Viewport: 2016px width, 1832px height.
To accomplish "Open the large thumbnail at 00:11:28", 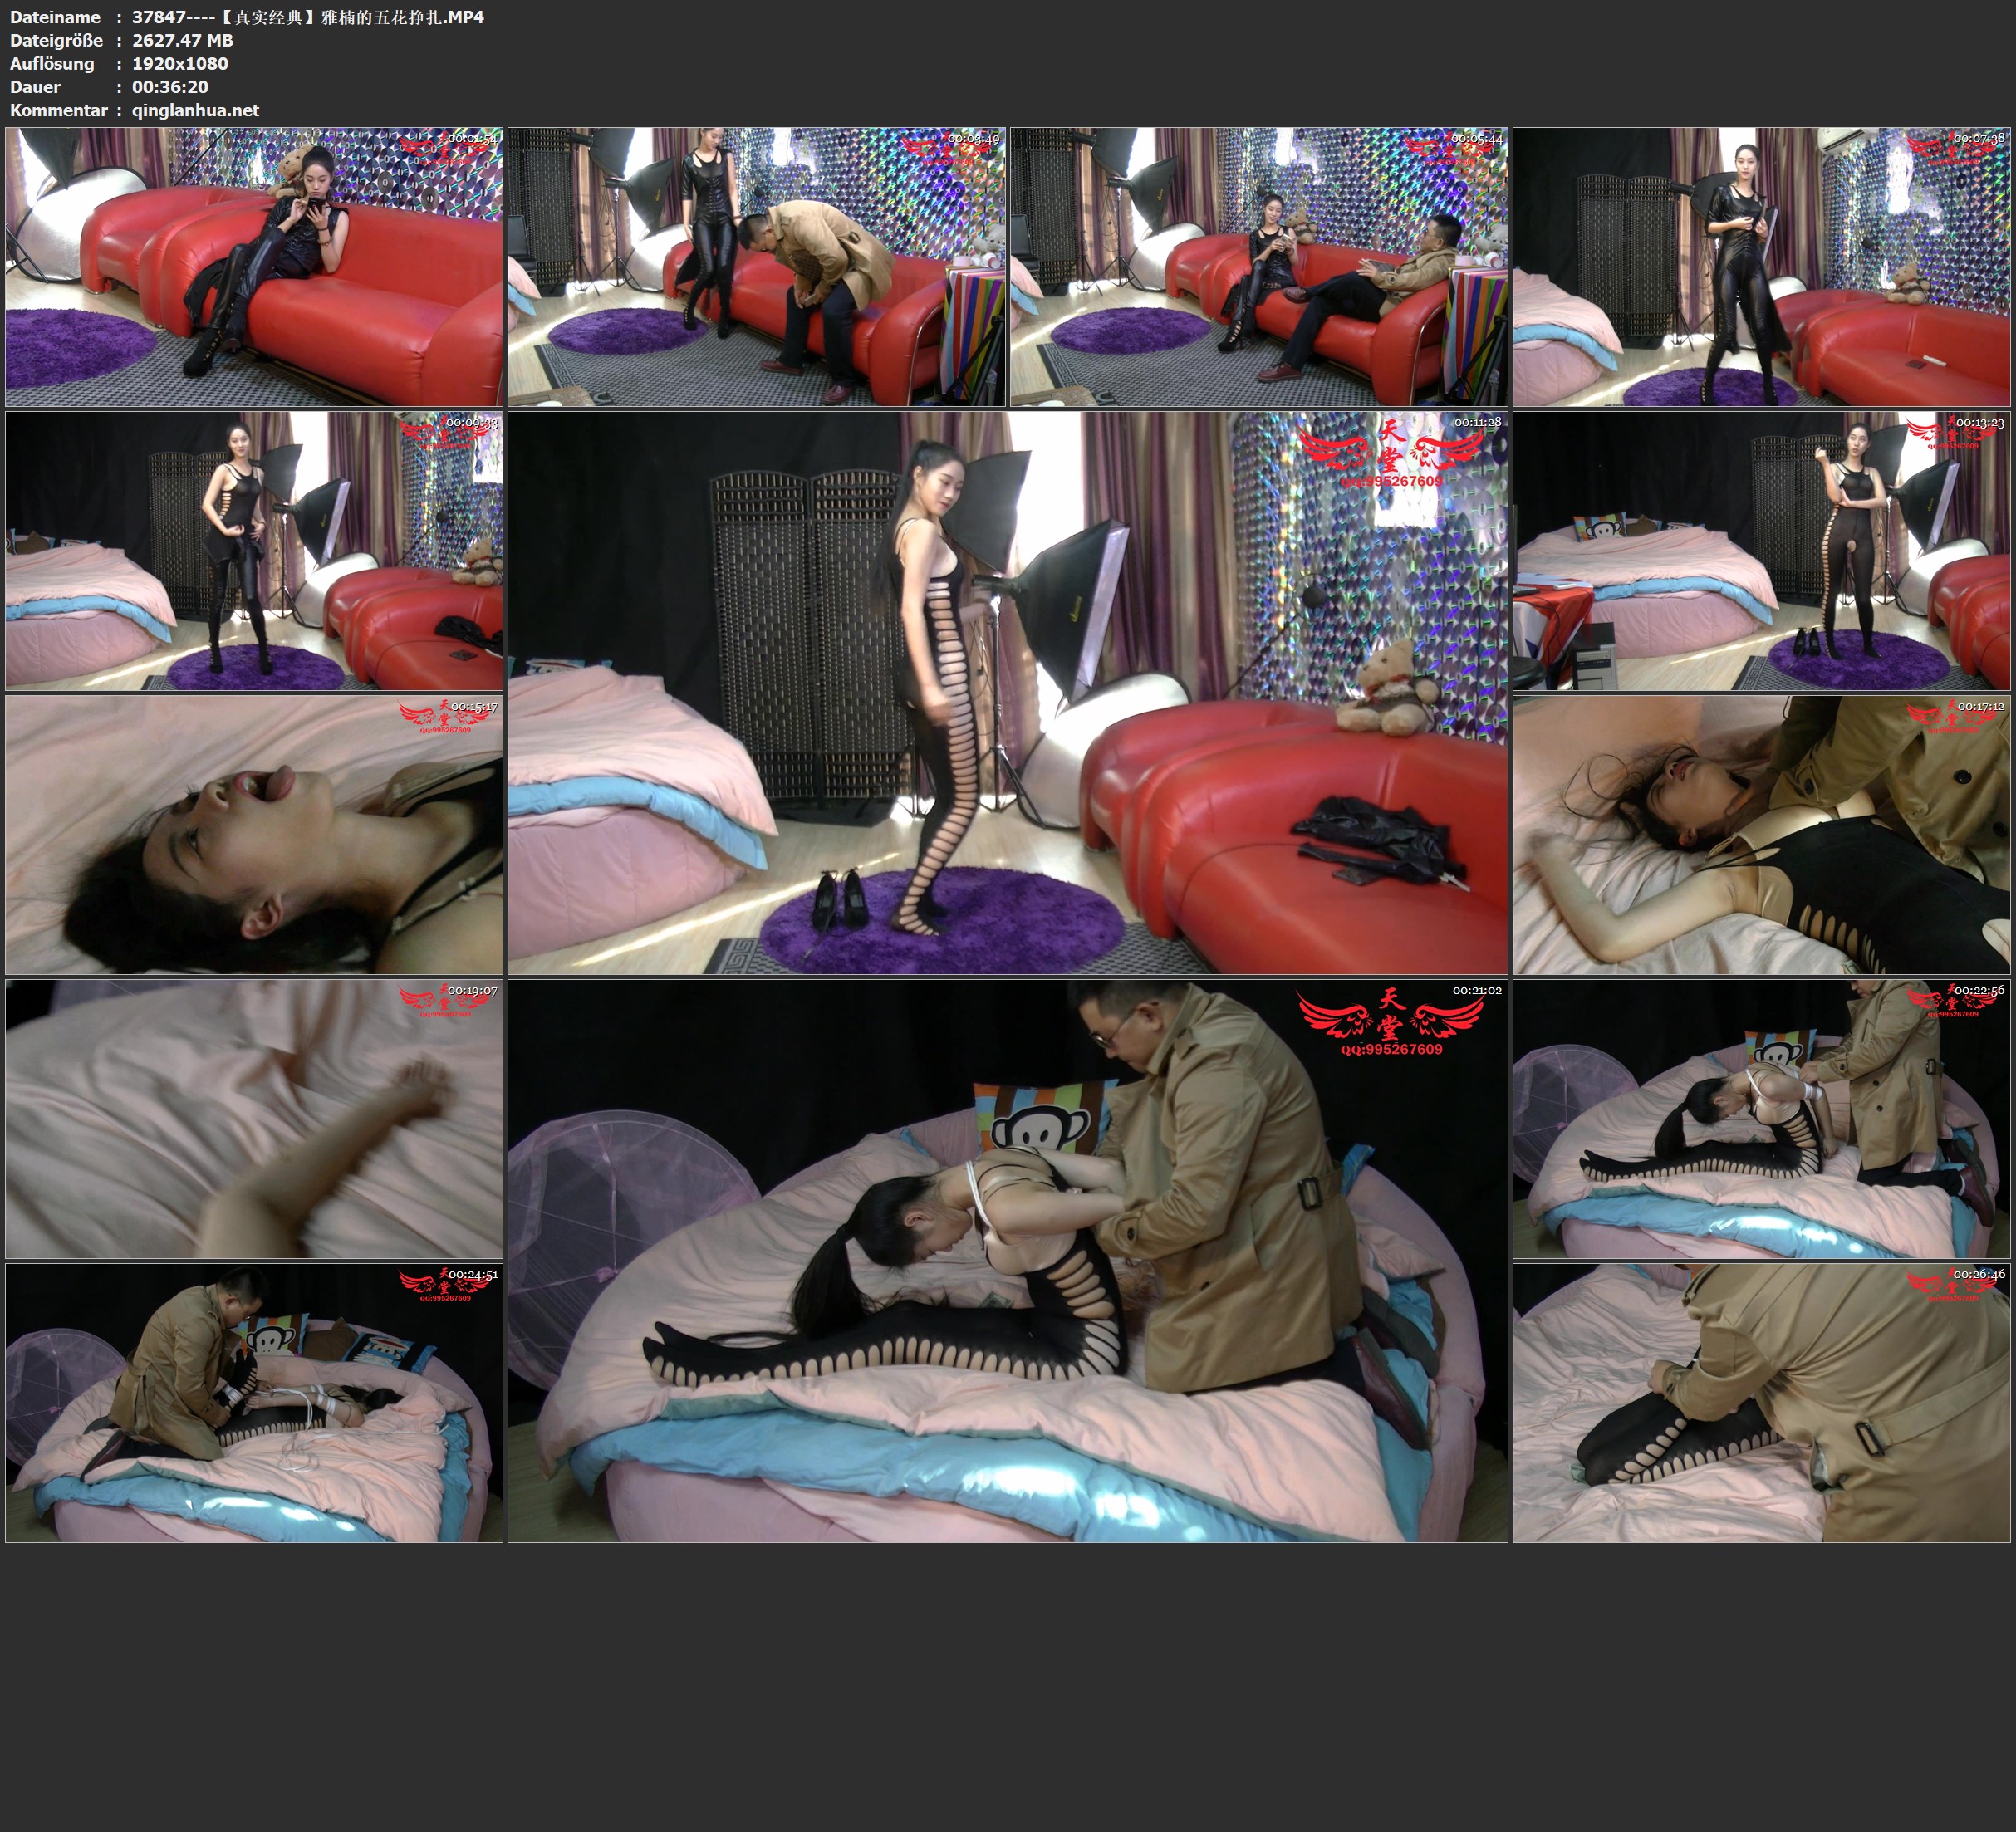I will [1007, 692].
